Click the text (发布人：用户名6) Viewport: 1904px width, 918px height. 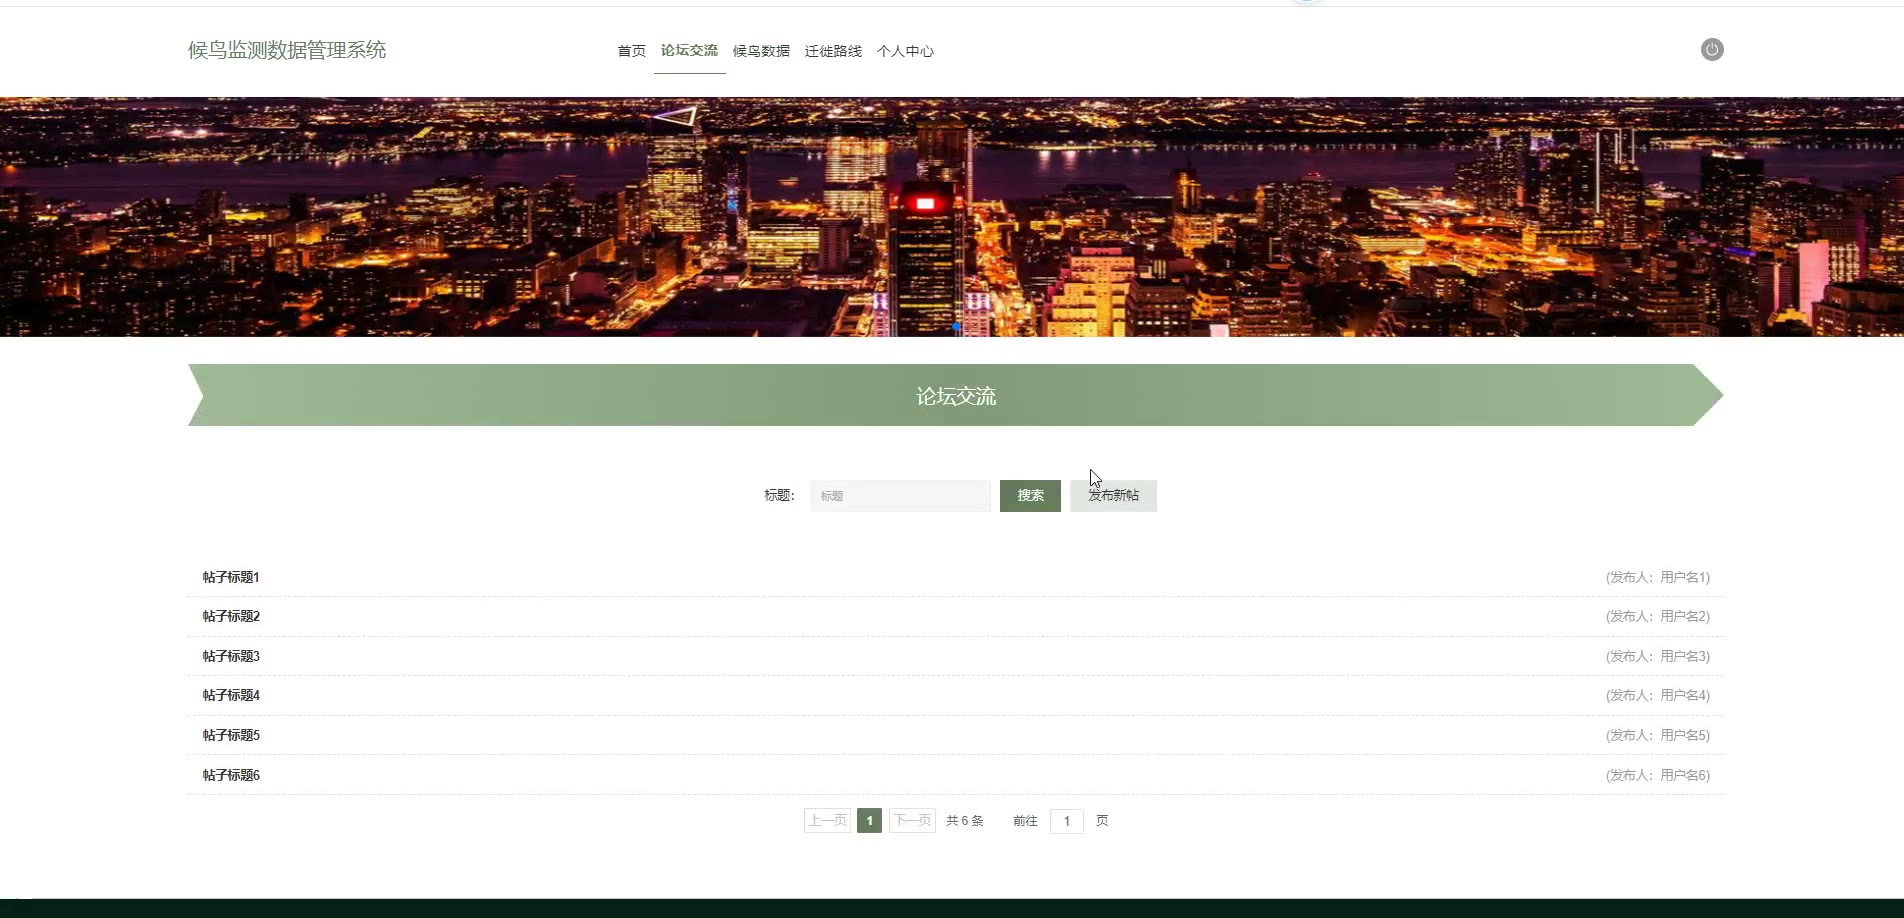tap(1658, 775)
